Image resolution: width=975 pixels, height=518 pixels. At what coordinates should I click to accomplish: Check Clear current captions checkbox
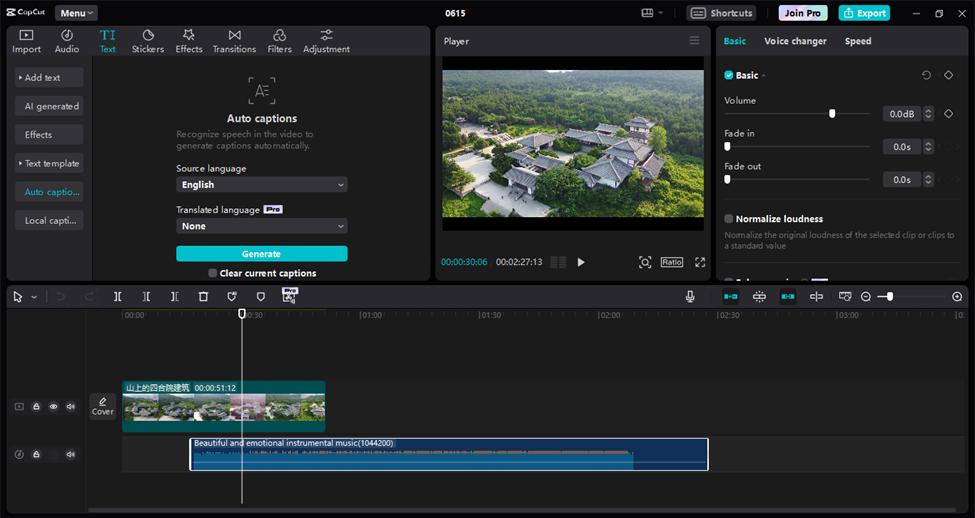[213, 273]
